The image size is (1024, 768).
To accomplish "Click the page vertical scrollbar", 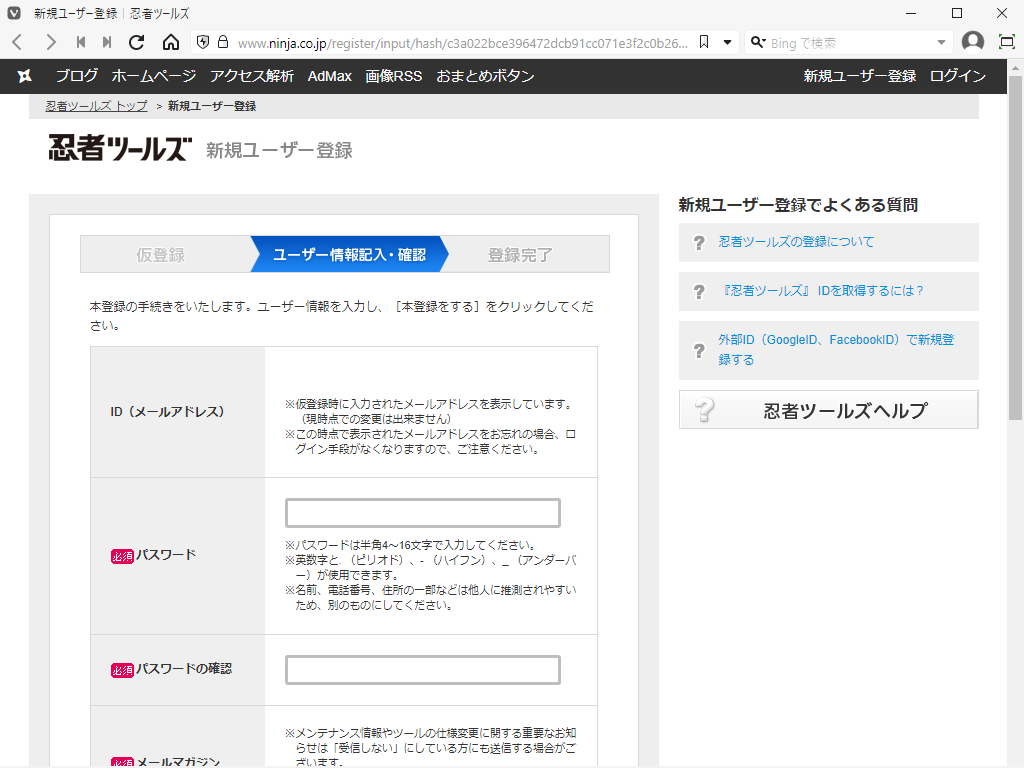I will coord(1016,247).
